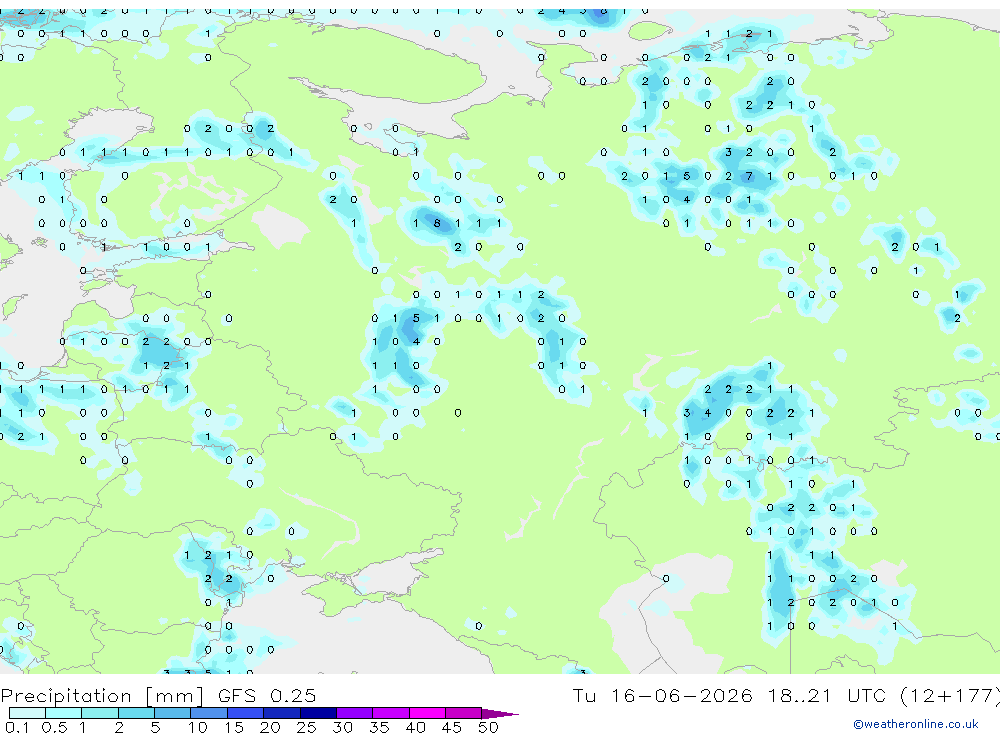
Task: Click the "0.5" legend scale label
Action: point(54,727)
